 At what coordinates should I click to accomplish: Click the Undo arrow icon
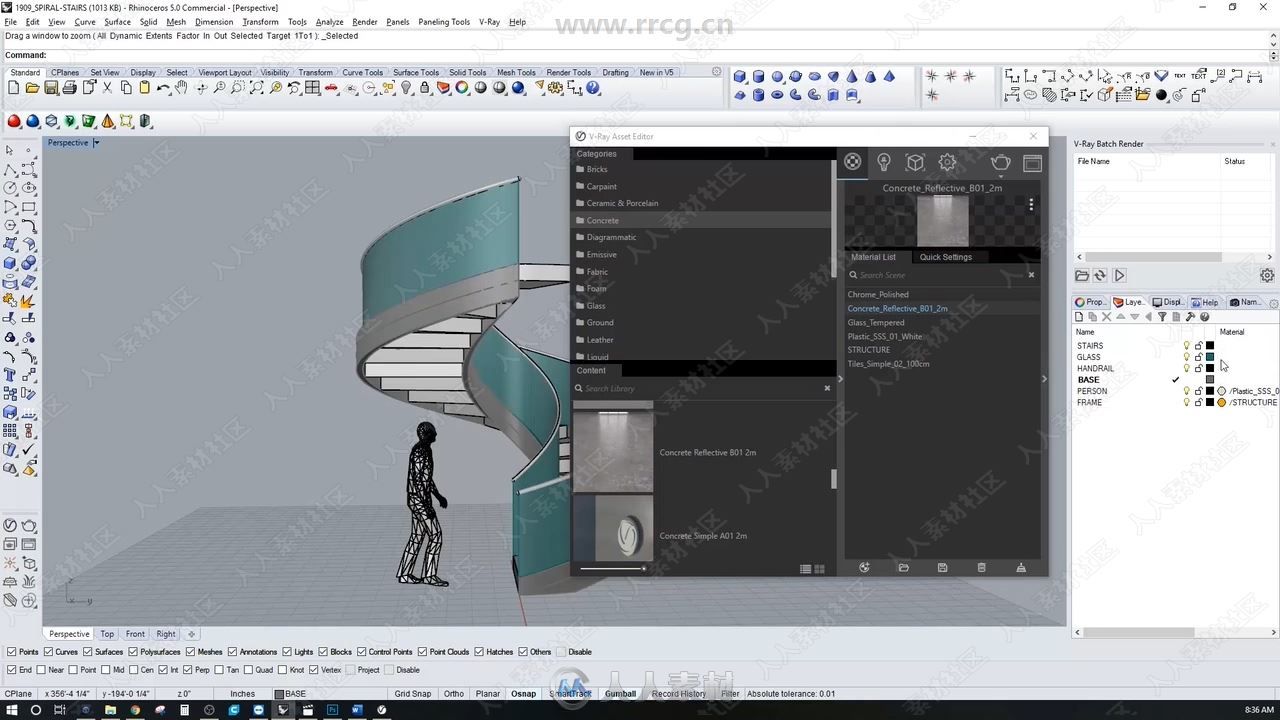pos(163,88)
